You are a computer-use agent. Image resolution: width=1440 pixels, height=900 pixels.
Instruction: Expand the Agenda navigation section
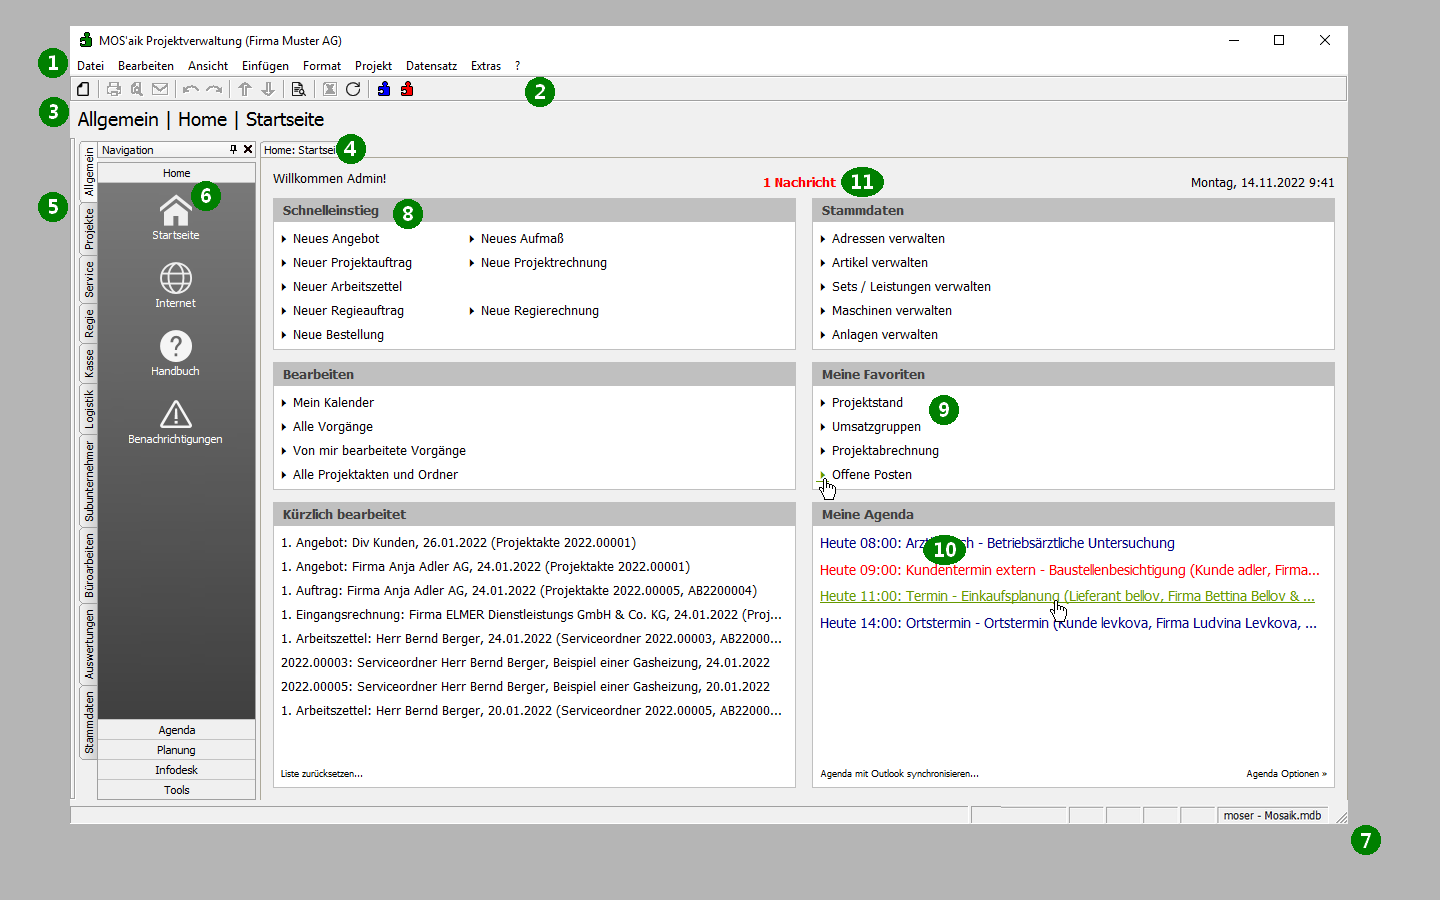coord(176,730)
